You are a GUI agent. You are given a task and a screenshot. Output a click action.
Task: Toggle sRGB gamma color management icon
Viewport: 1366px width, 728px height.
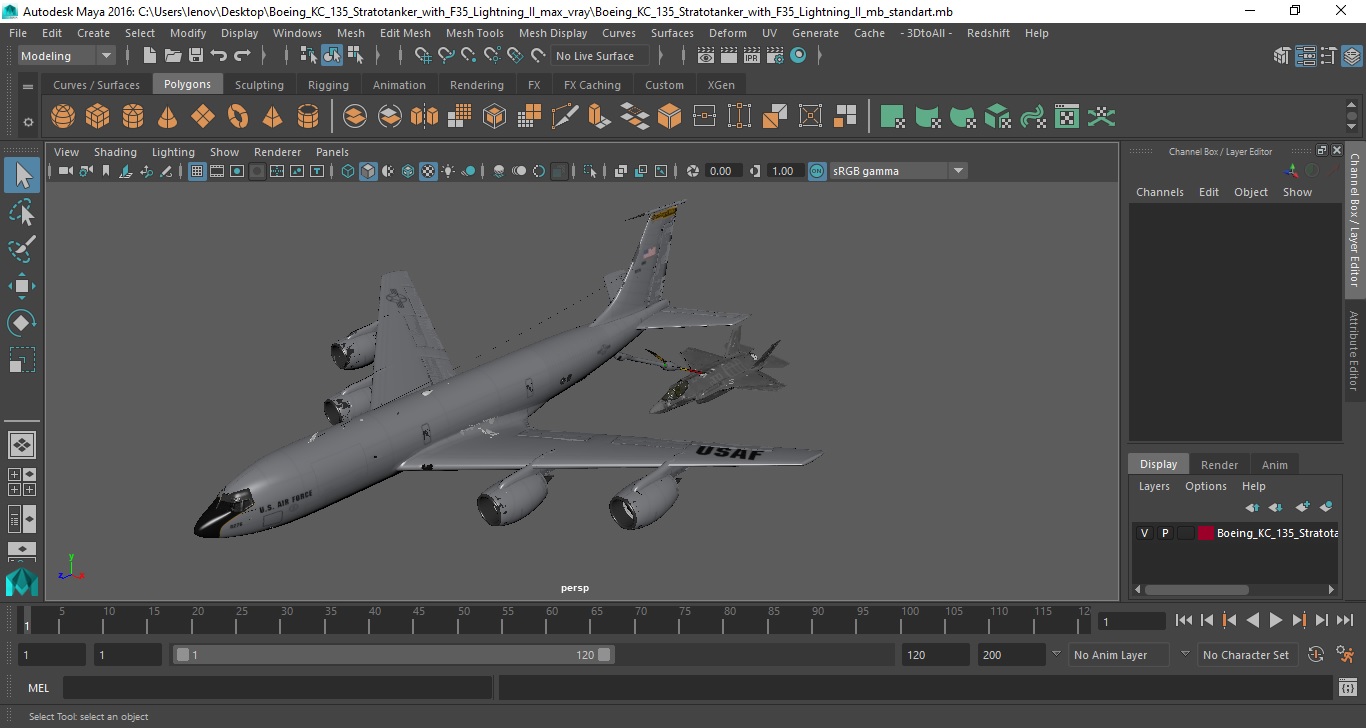click(817, 171)
